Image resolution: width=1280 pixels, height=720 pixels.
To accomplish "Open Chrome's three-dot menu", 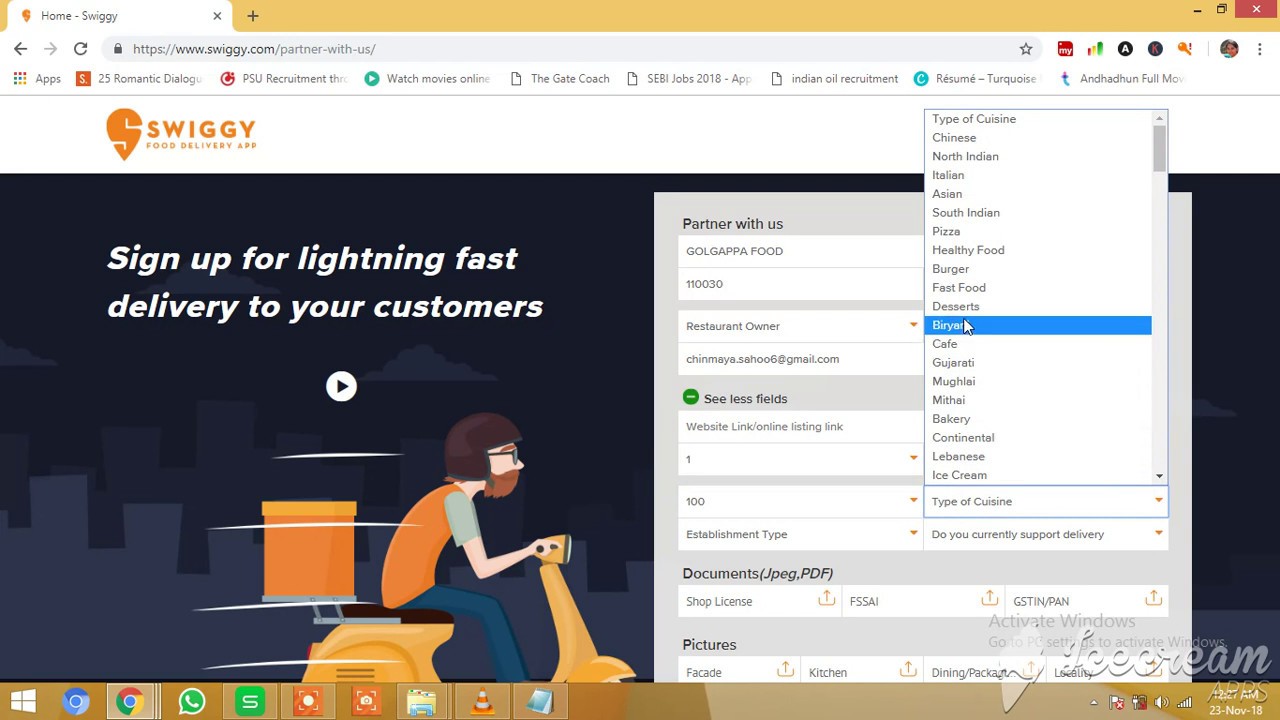I will (1259, 49).
